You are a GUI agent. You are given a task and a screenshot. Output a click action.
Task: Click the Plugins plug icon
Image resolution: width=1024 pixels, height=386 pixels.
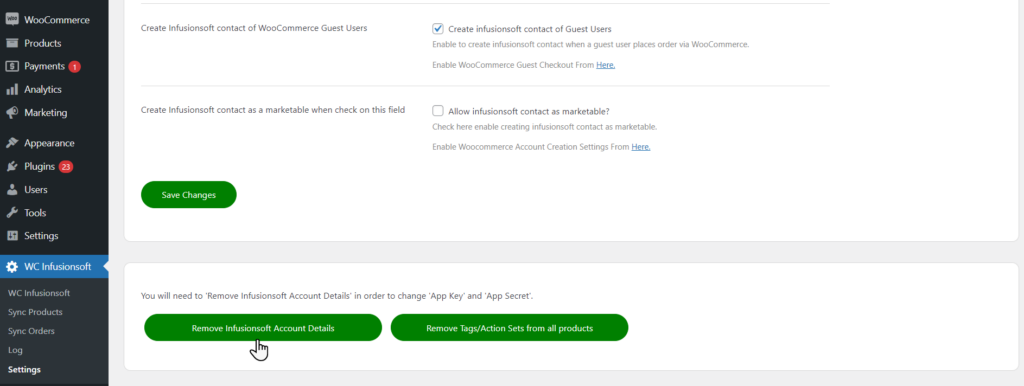12,167
